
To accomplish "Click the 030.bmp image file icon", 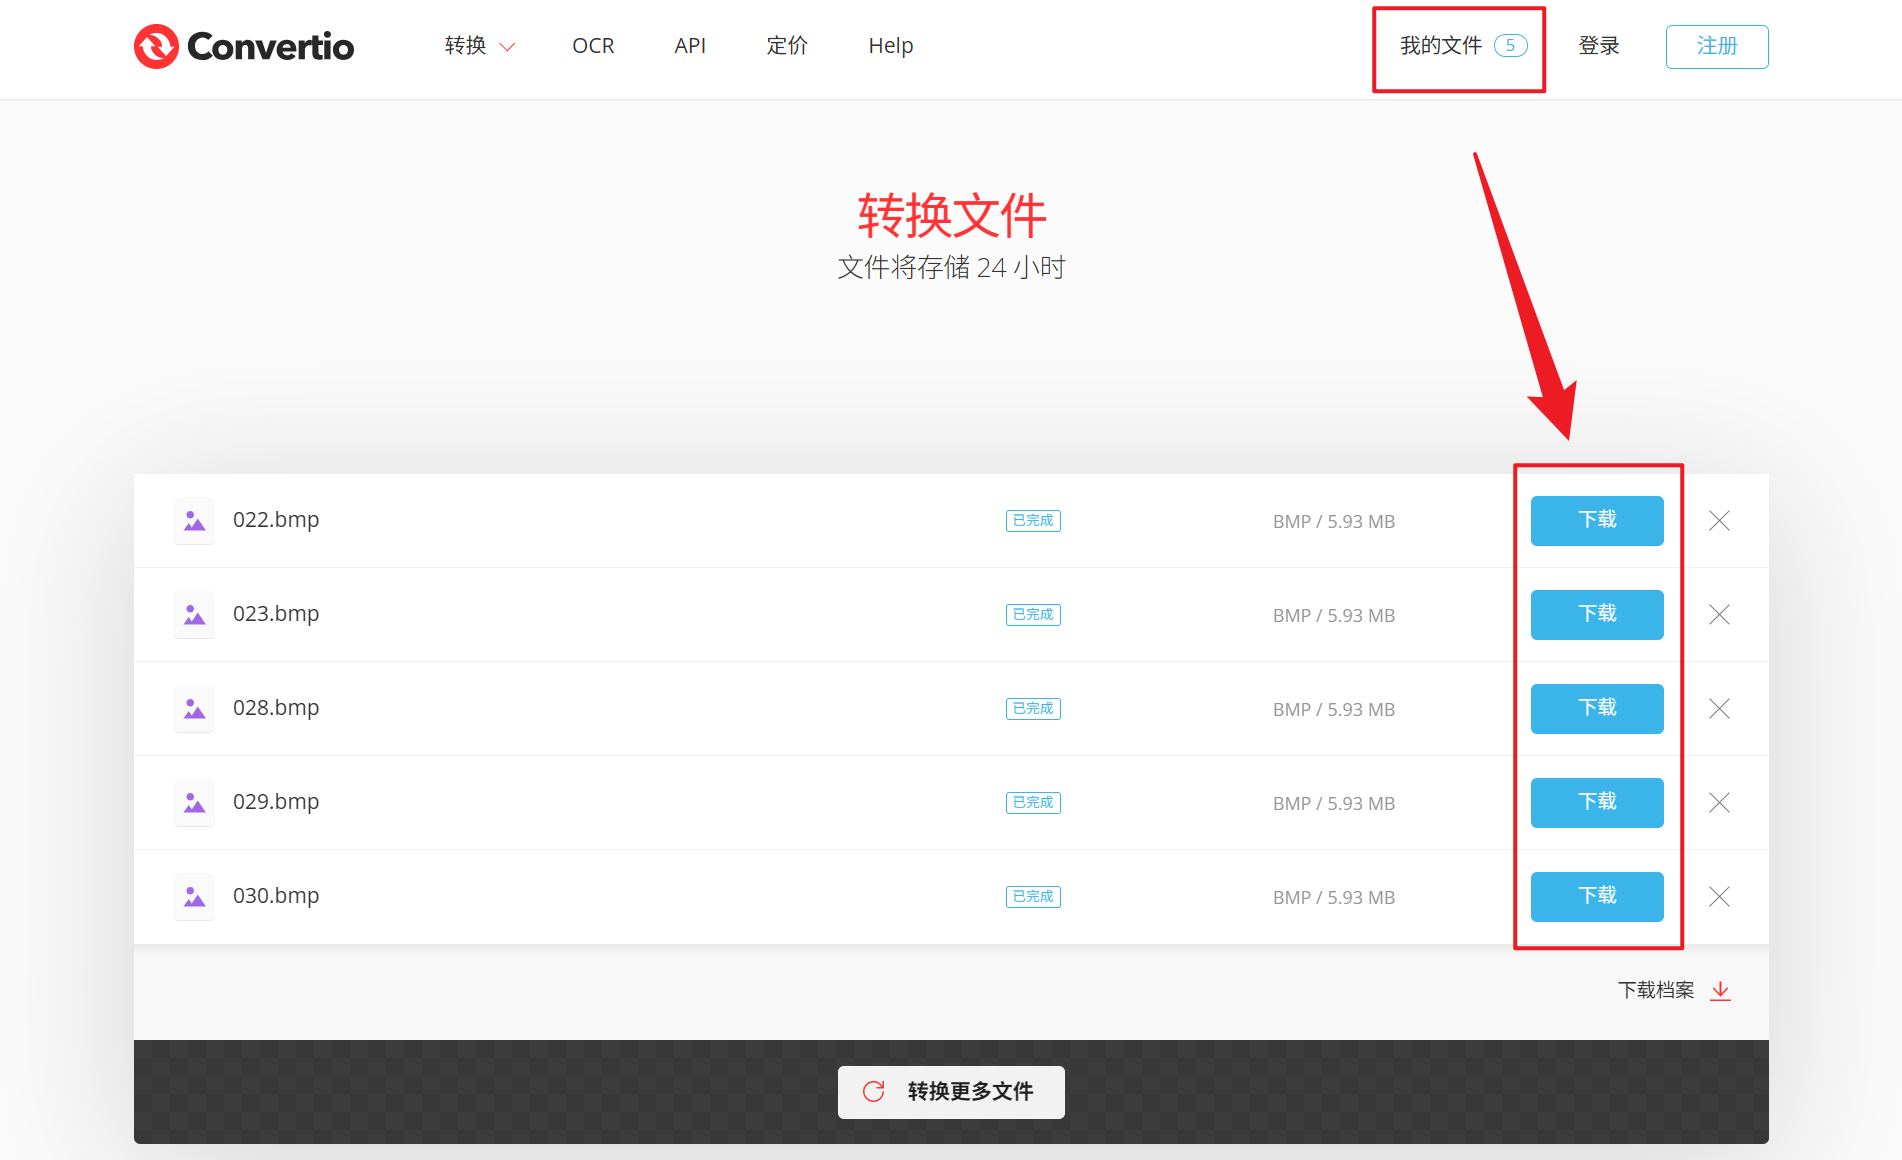I will (x=193, y=896).
